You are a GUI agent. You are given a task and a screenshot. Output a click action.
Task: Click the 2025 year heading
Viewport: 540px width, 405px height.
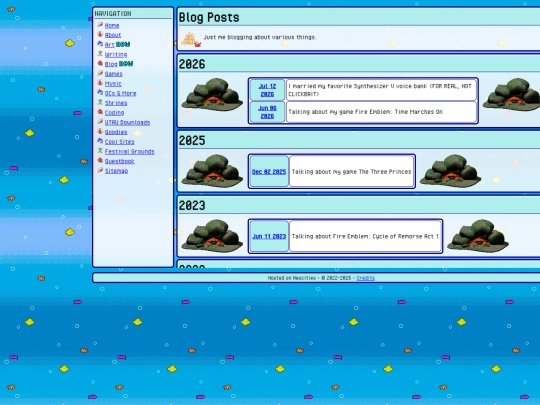pos(192,141)
